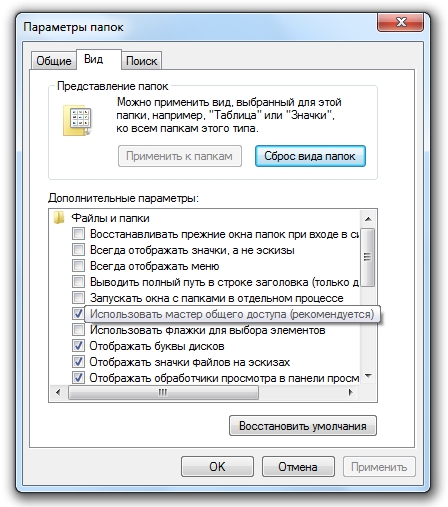Switch to the Общие tab
This screenshot has height=507, width=448.
[x=53, y=61]
